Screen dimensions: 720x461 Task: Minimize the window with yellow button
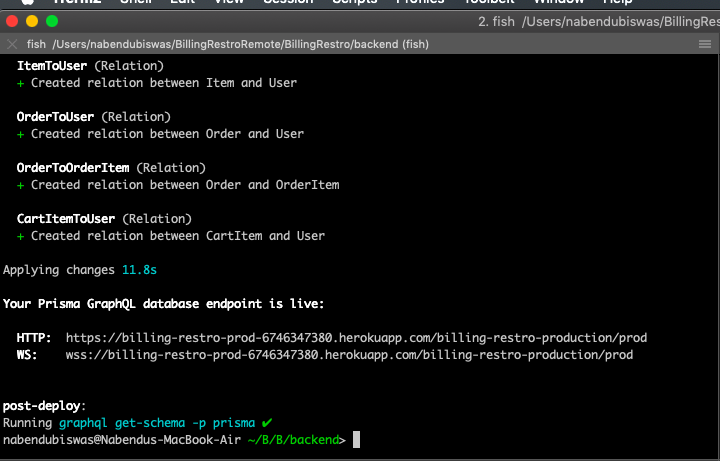click(x=32, y=21)
